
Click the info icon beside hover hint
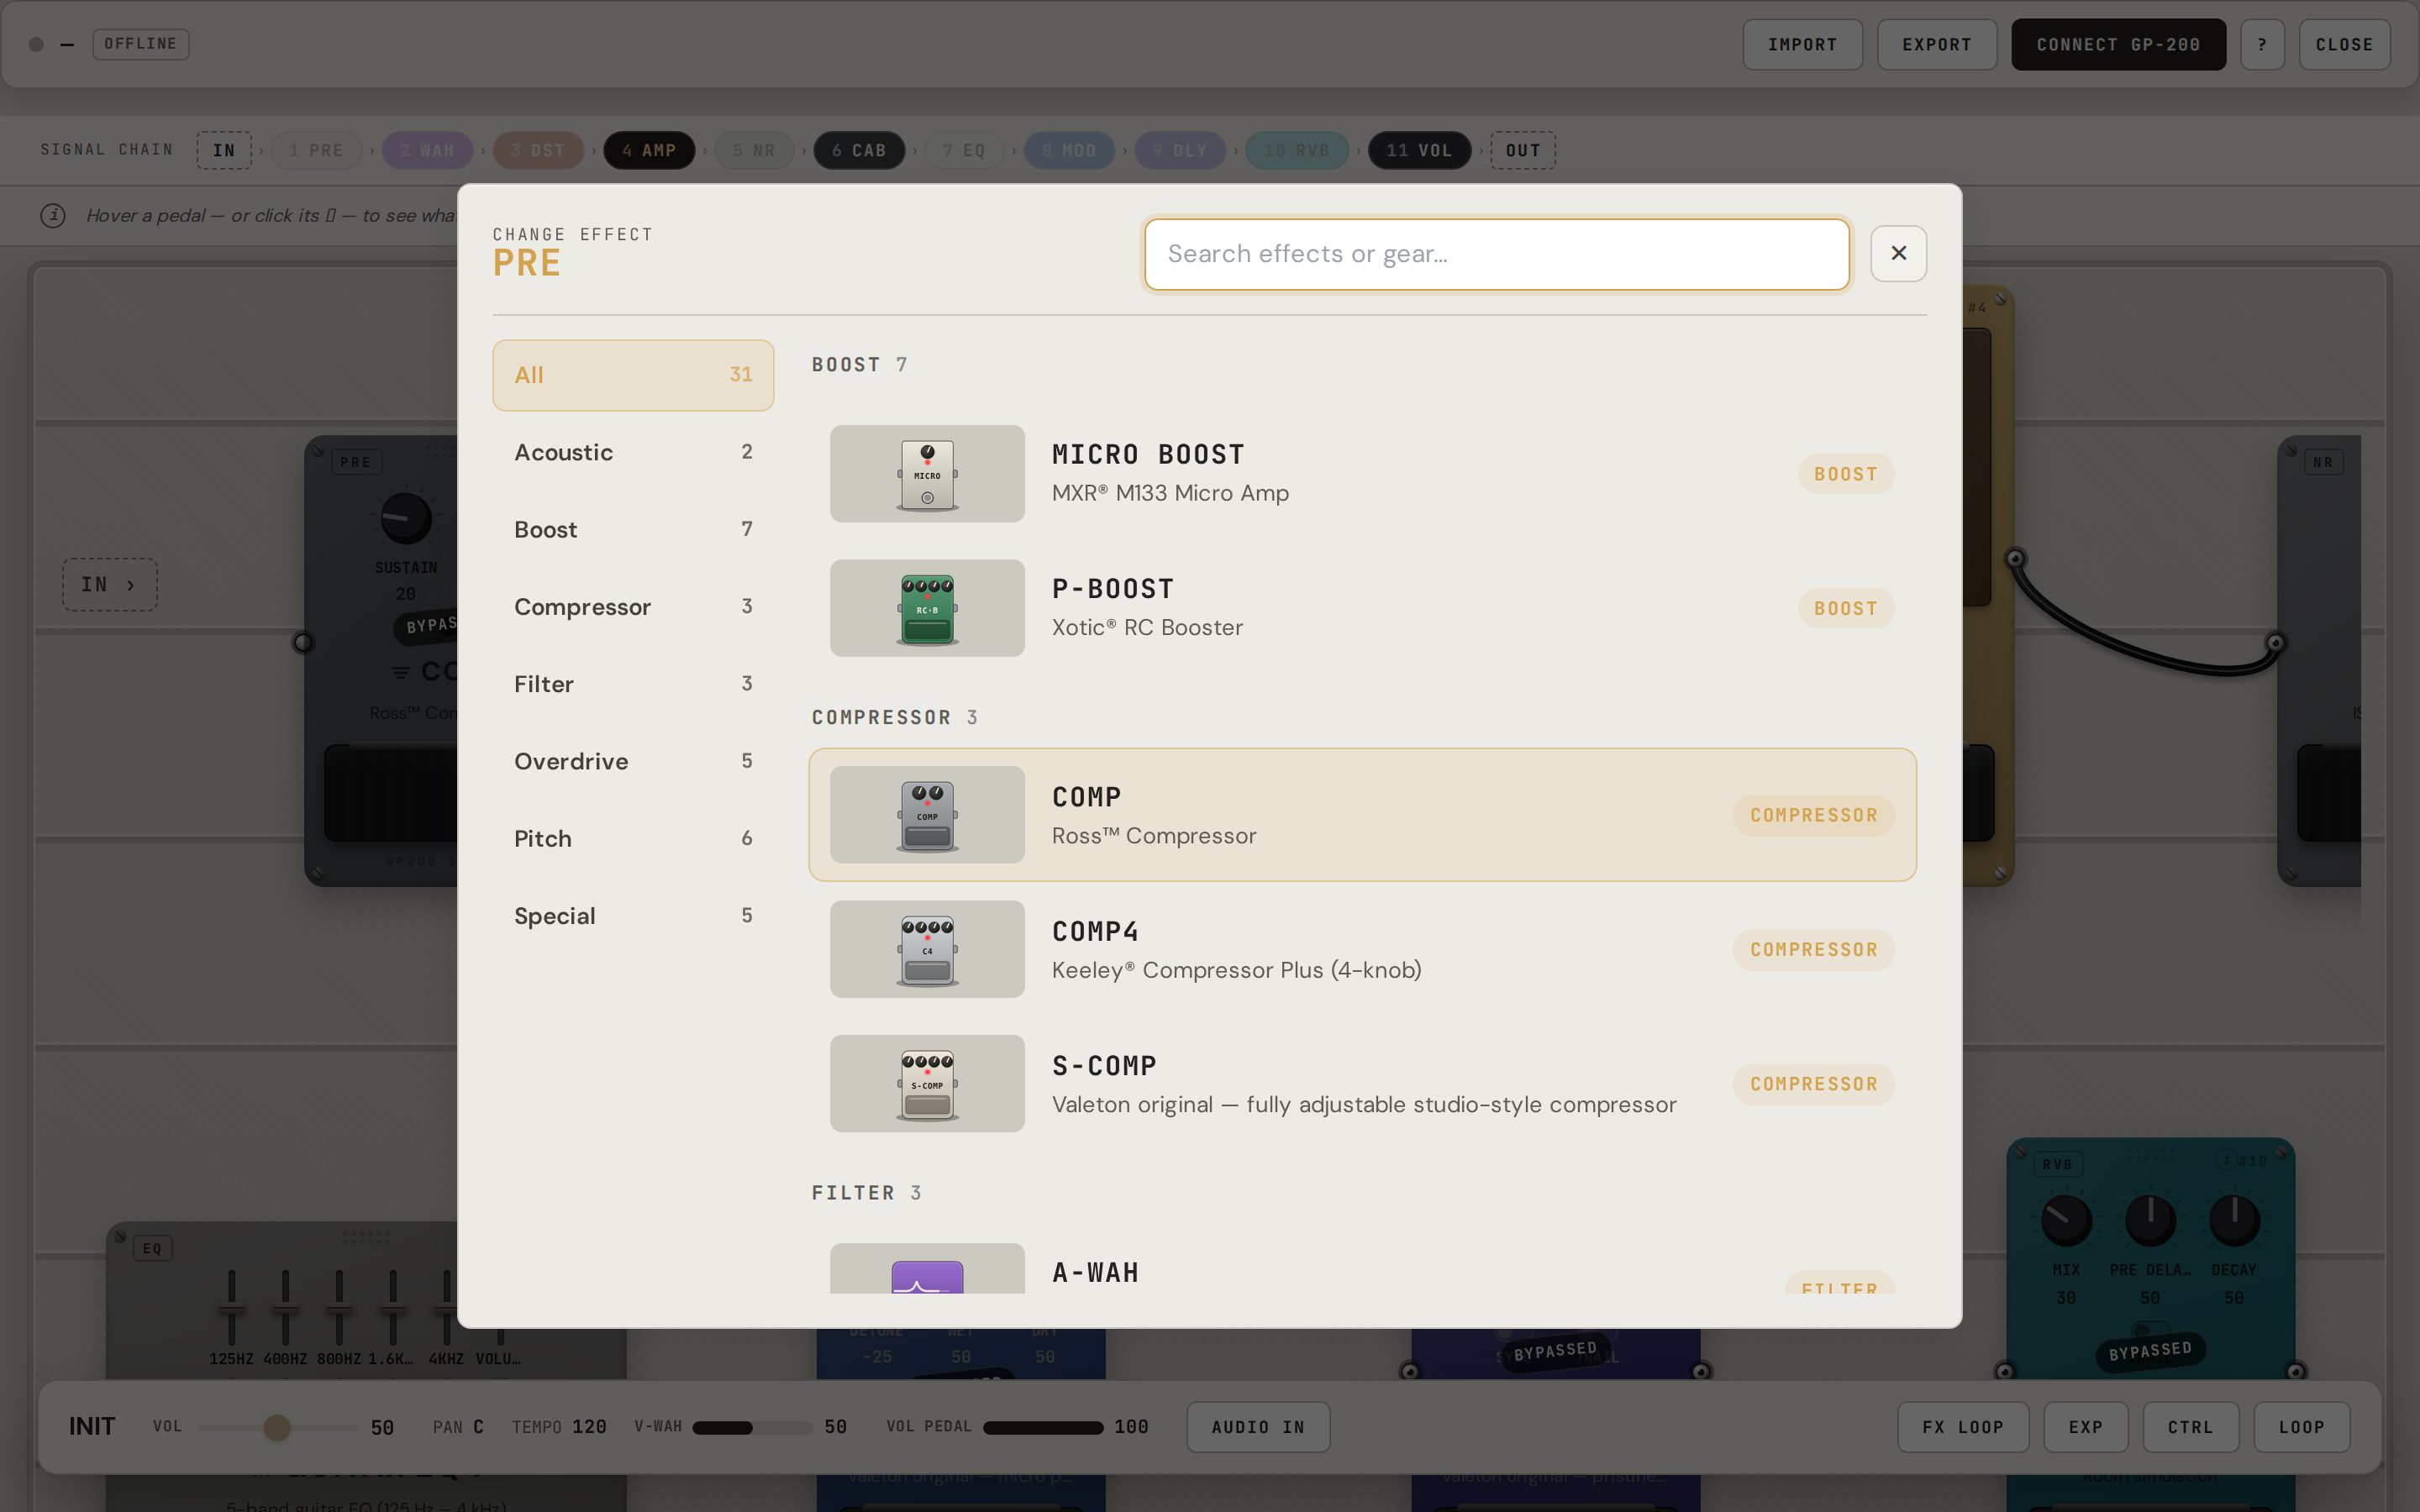53,215
